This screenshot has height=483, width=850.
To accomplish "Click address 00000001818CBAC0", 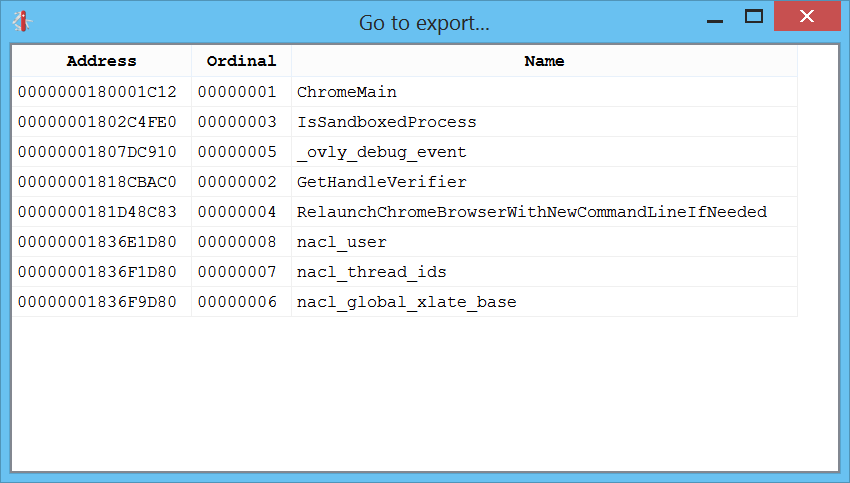I will [97, 182].
